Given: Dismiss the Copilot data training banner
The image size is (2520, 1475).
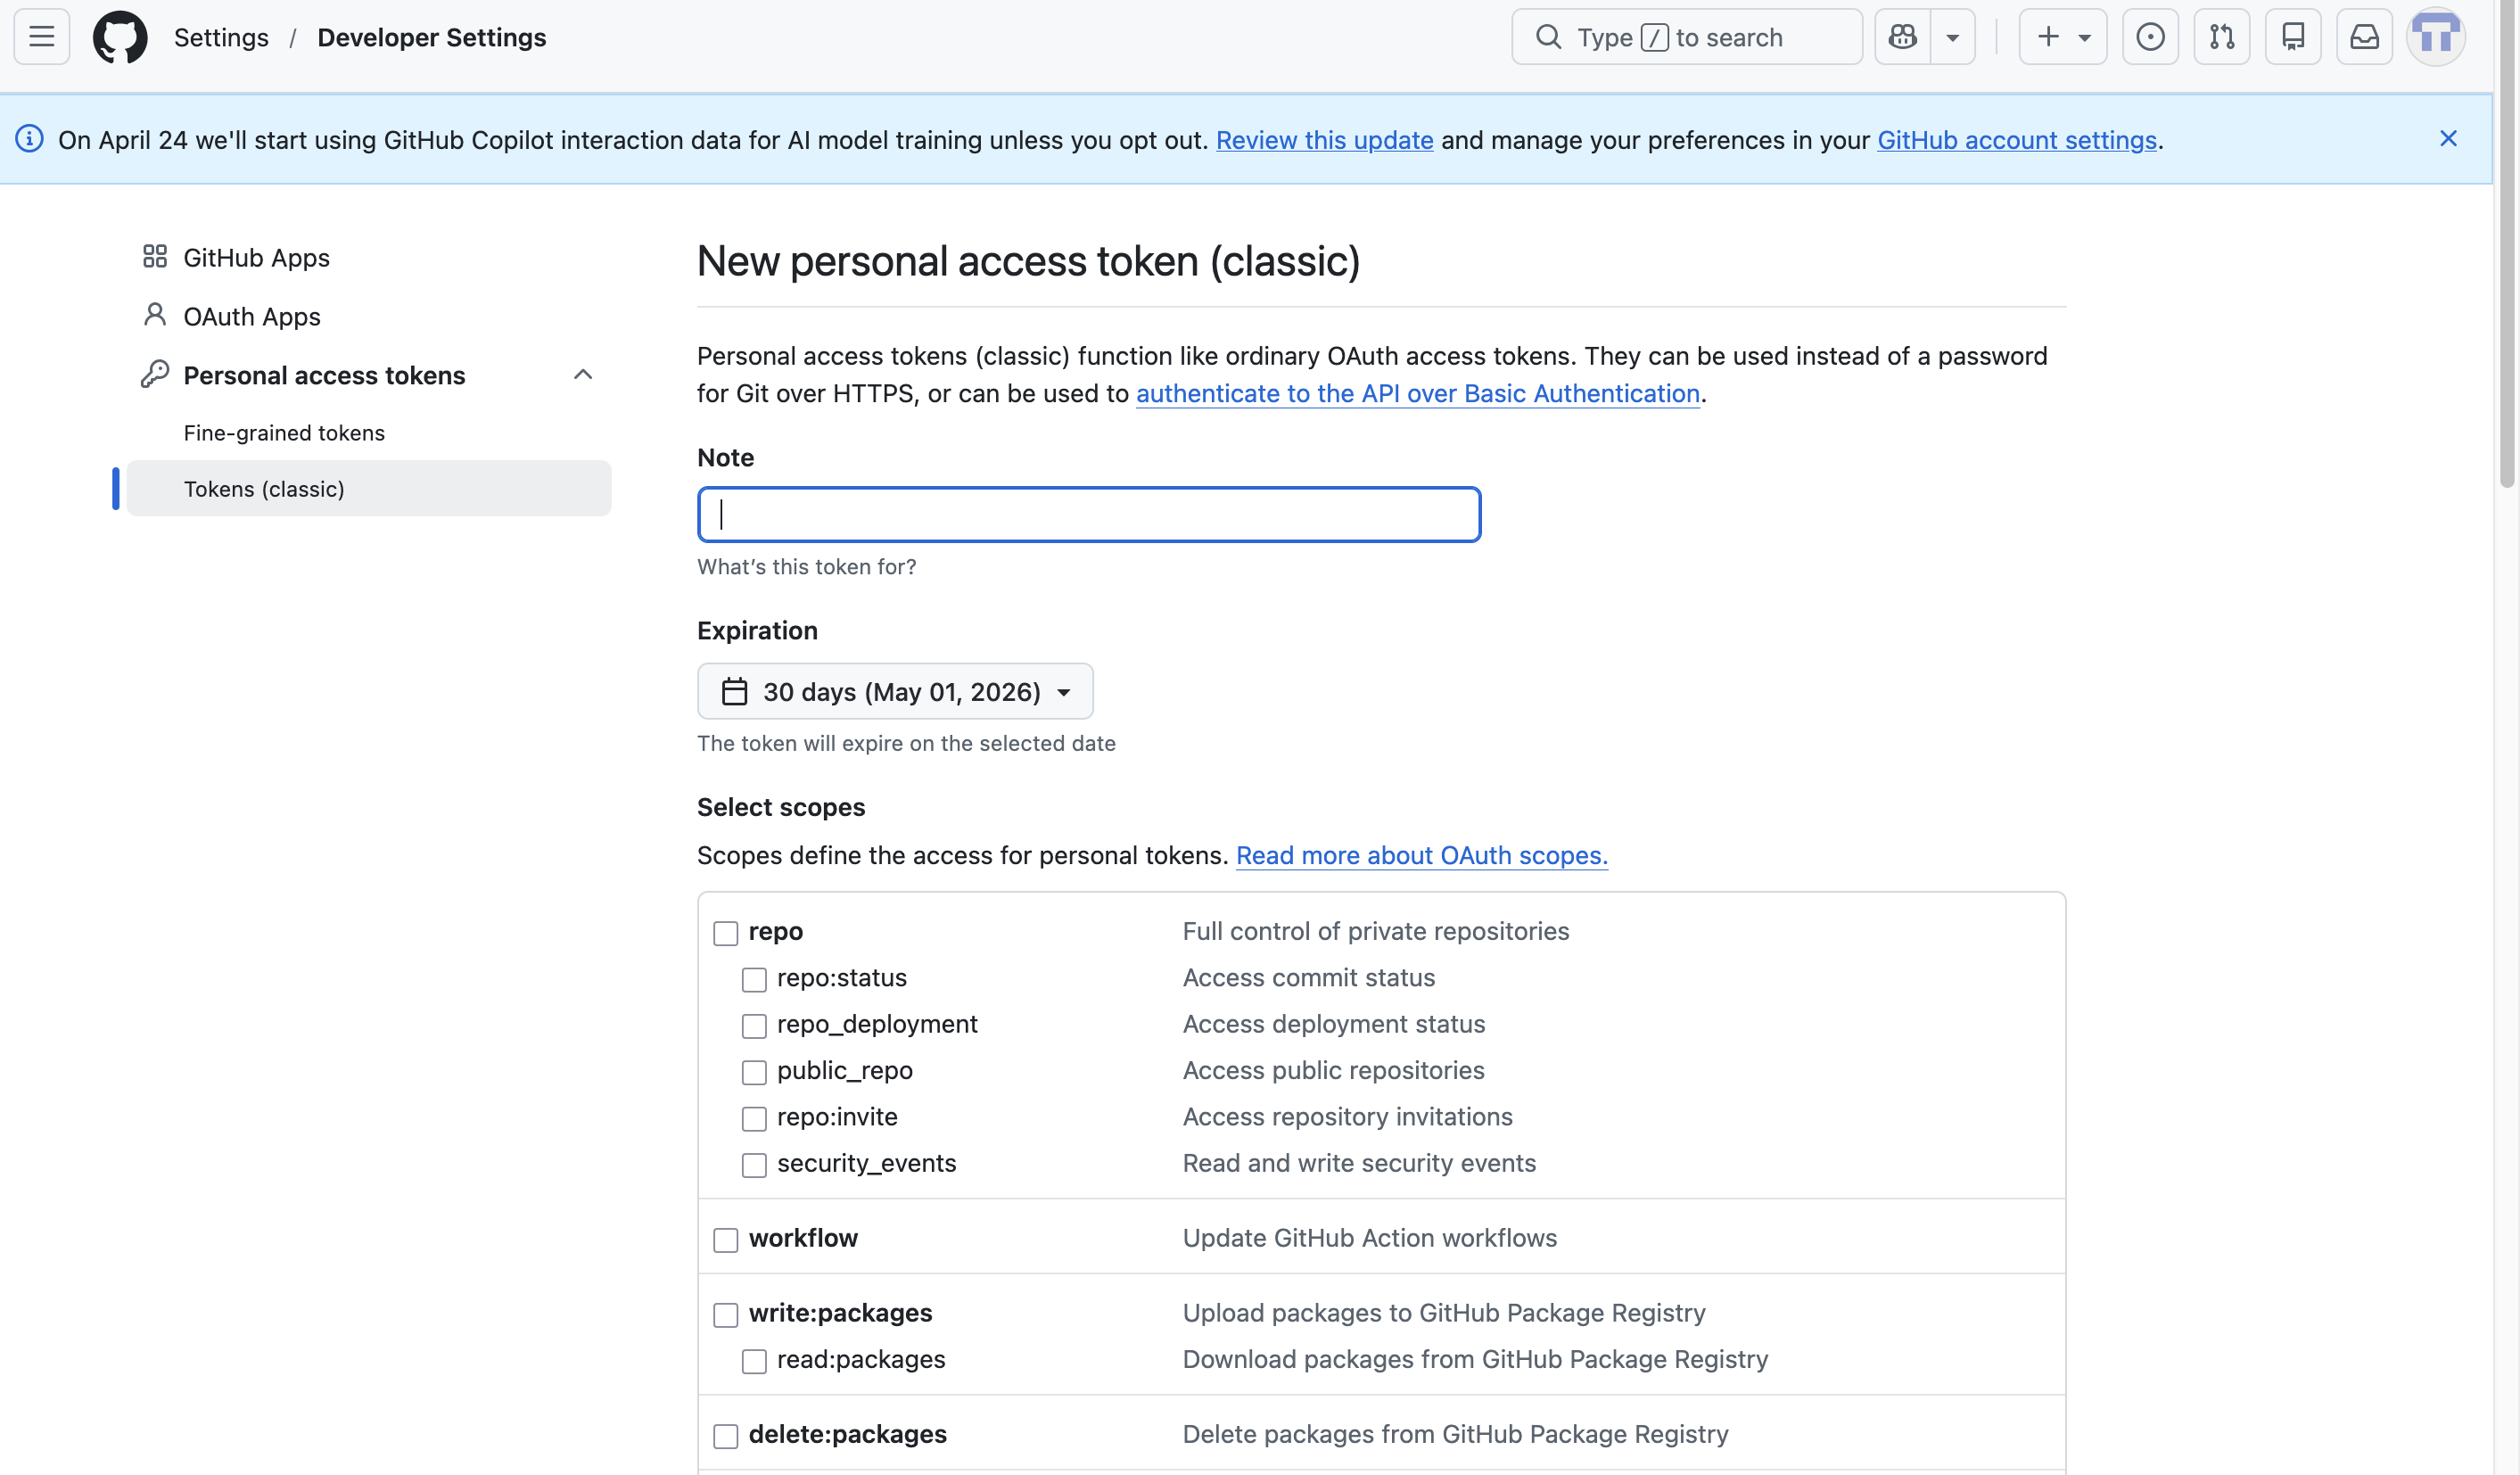Looking at the screenshot, I should click(x=2448, y=139).
